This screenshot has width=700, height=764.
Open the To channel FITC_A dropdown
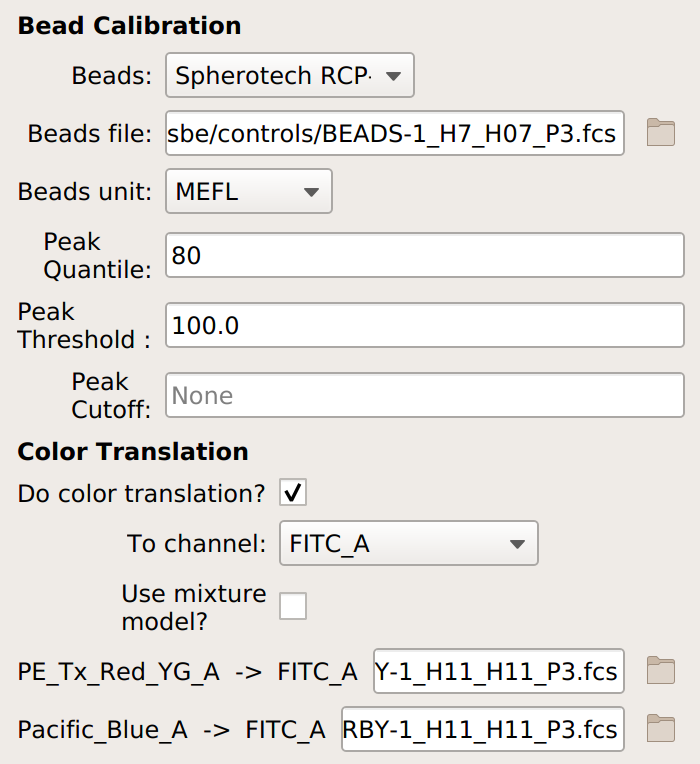click(x=409, y=543)
